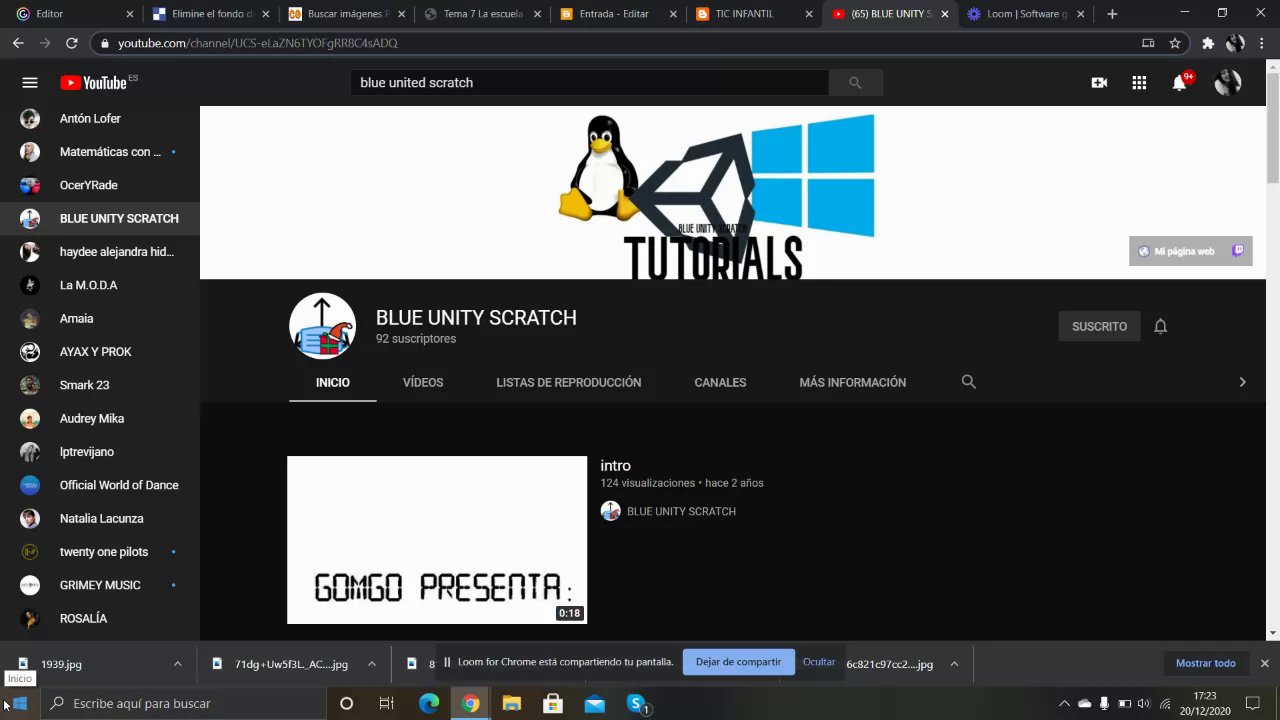Reload the page with refresh icon
The width and height of the screenshot is (1280, 720).
[72, 43]
